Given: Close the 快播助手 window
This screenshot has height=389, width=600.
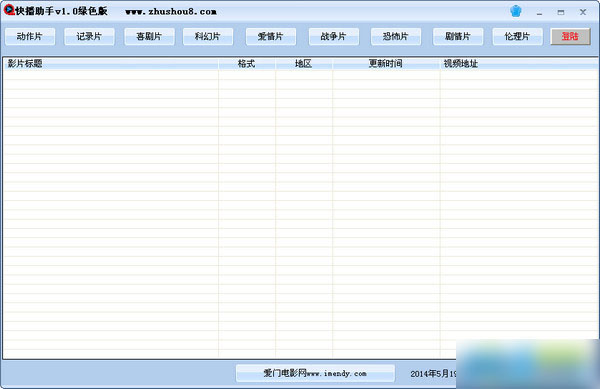Looking at the screenshot, I should (x=583, y=12).
